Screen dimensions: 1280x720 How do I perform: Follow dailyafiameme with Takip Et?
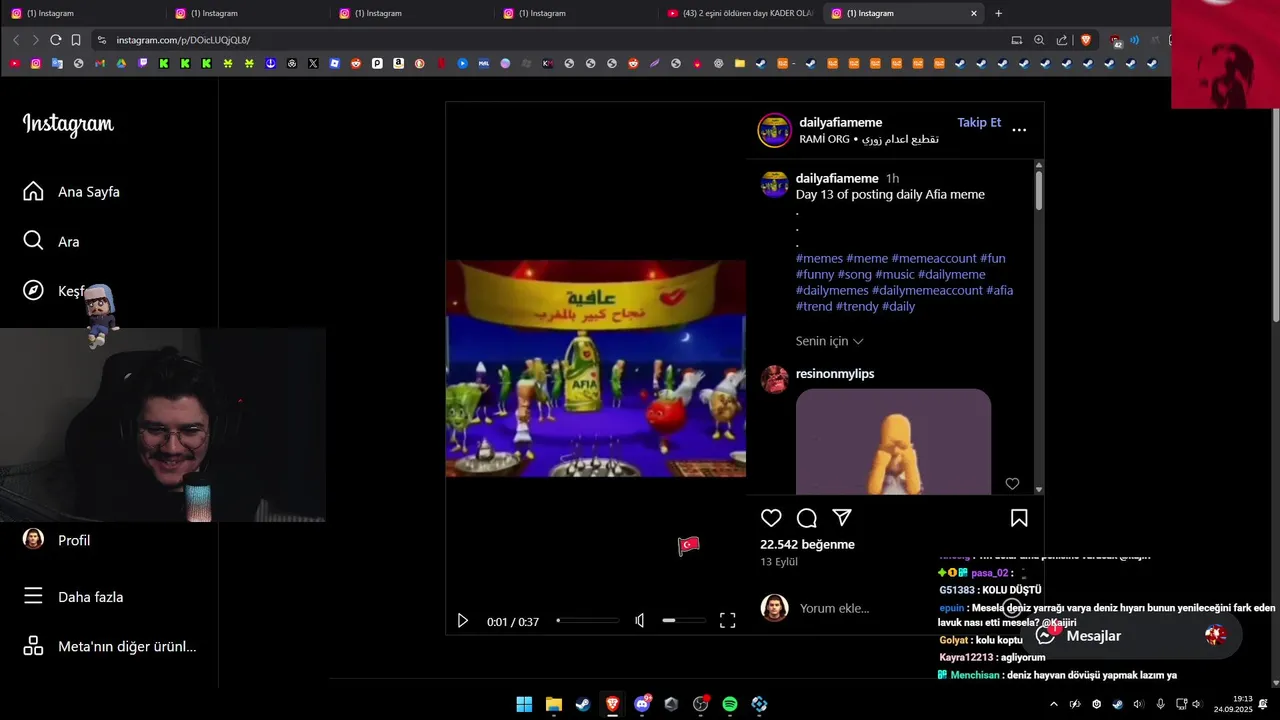pos(979,122)
